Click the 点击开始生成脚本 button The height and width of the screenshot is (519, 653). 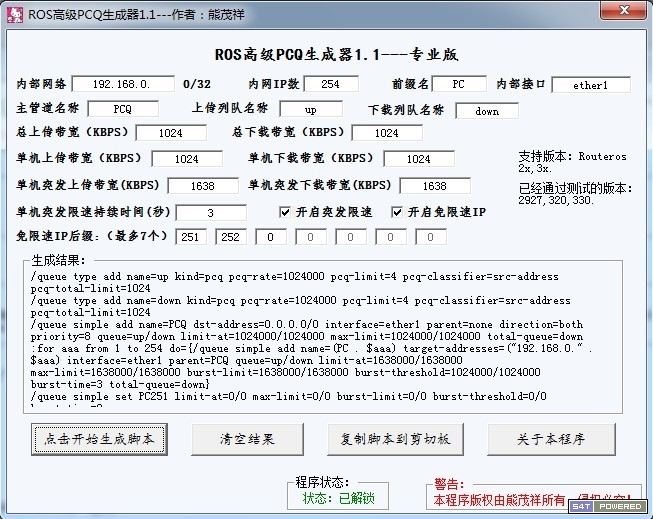tap(98, 439)
